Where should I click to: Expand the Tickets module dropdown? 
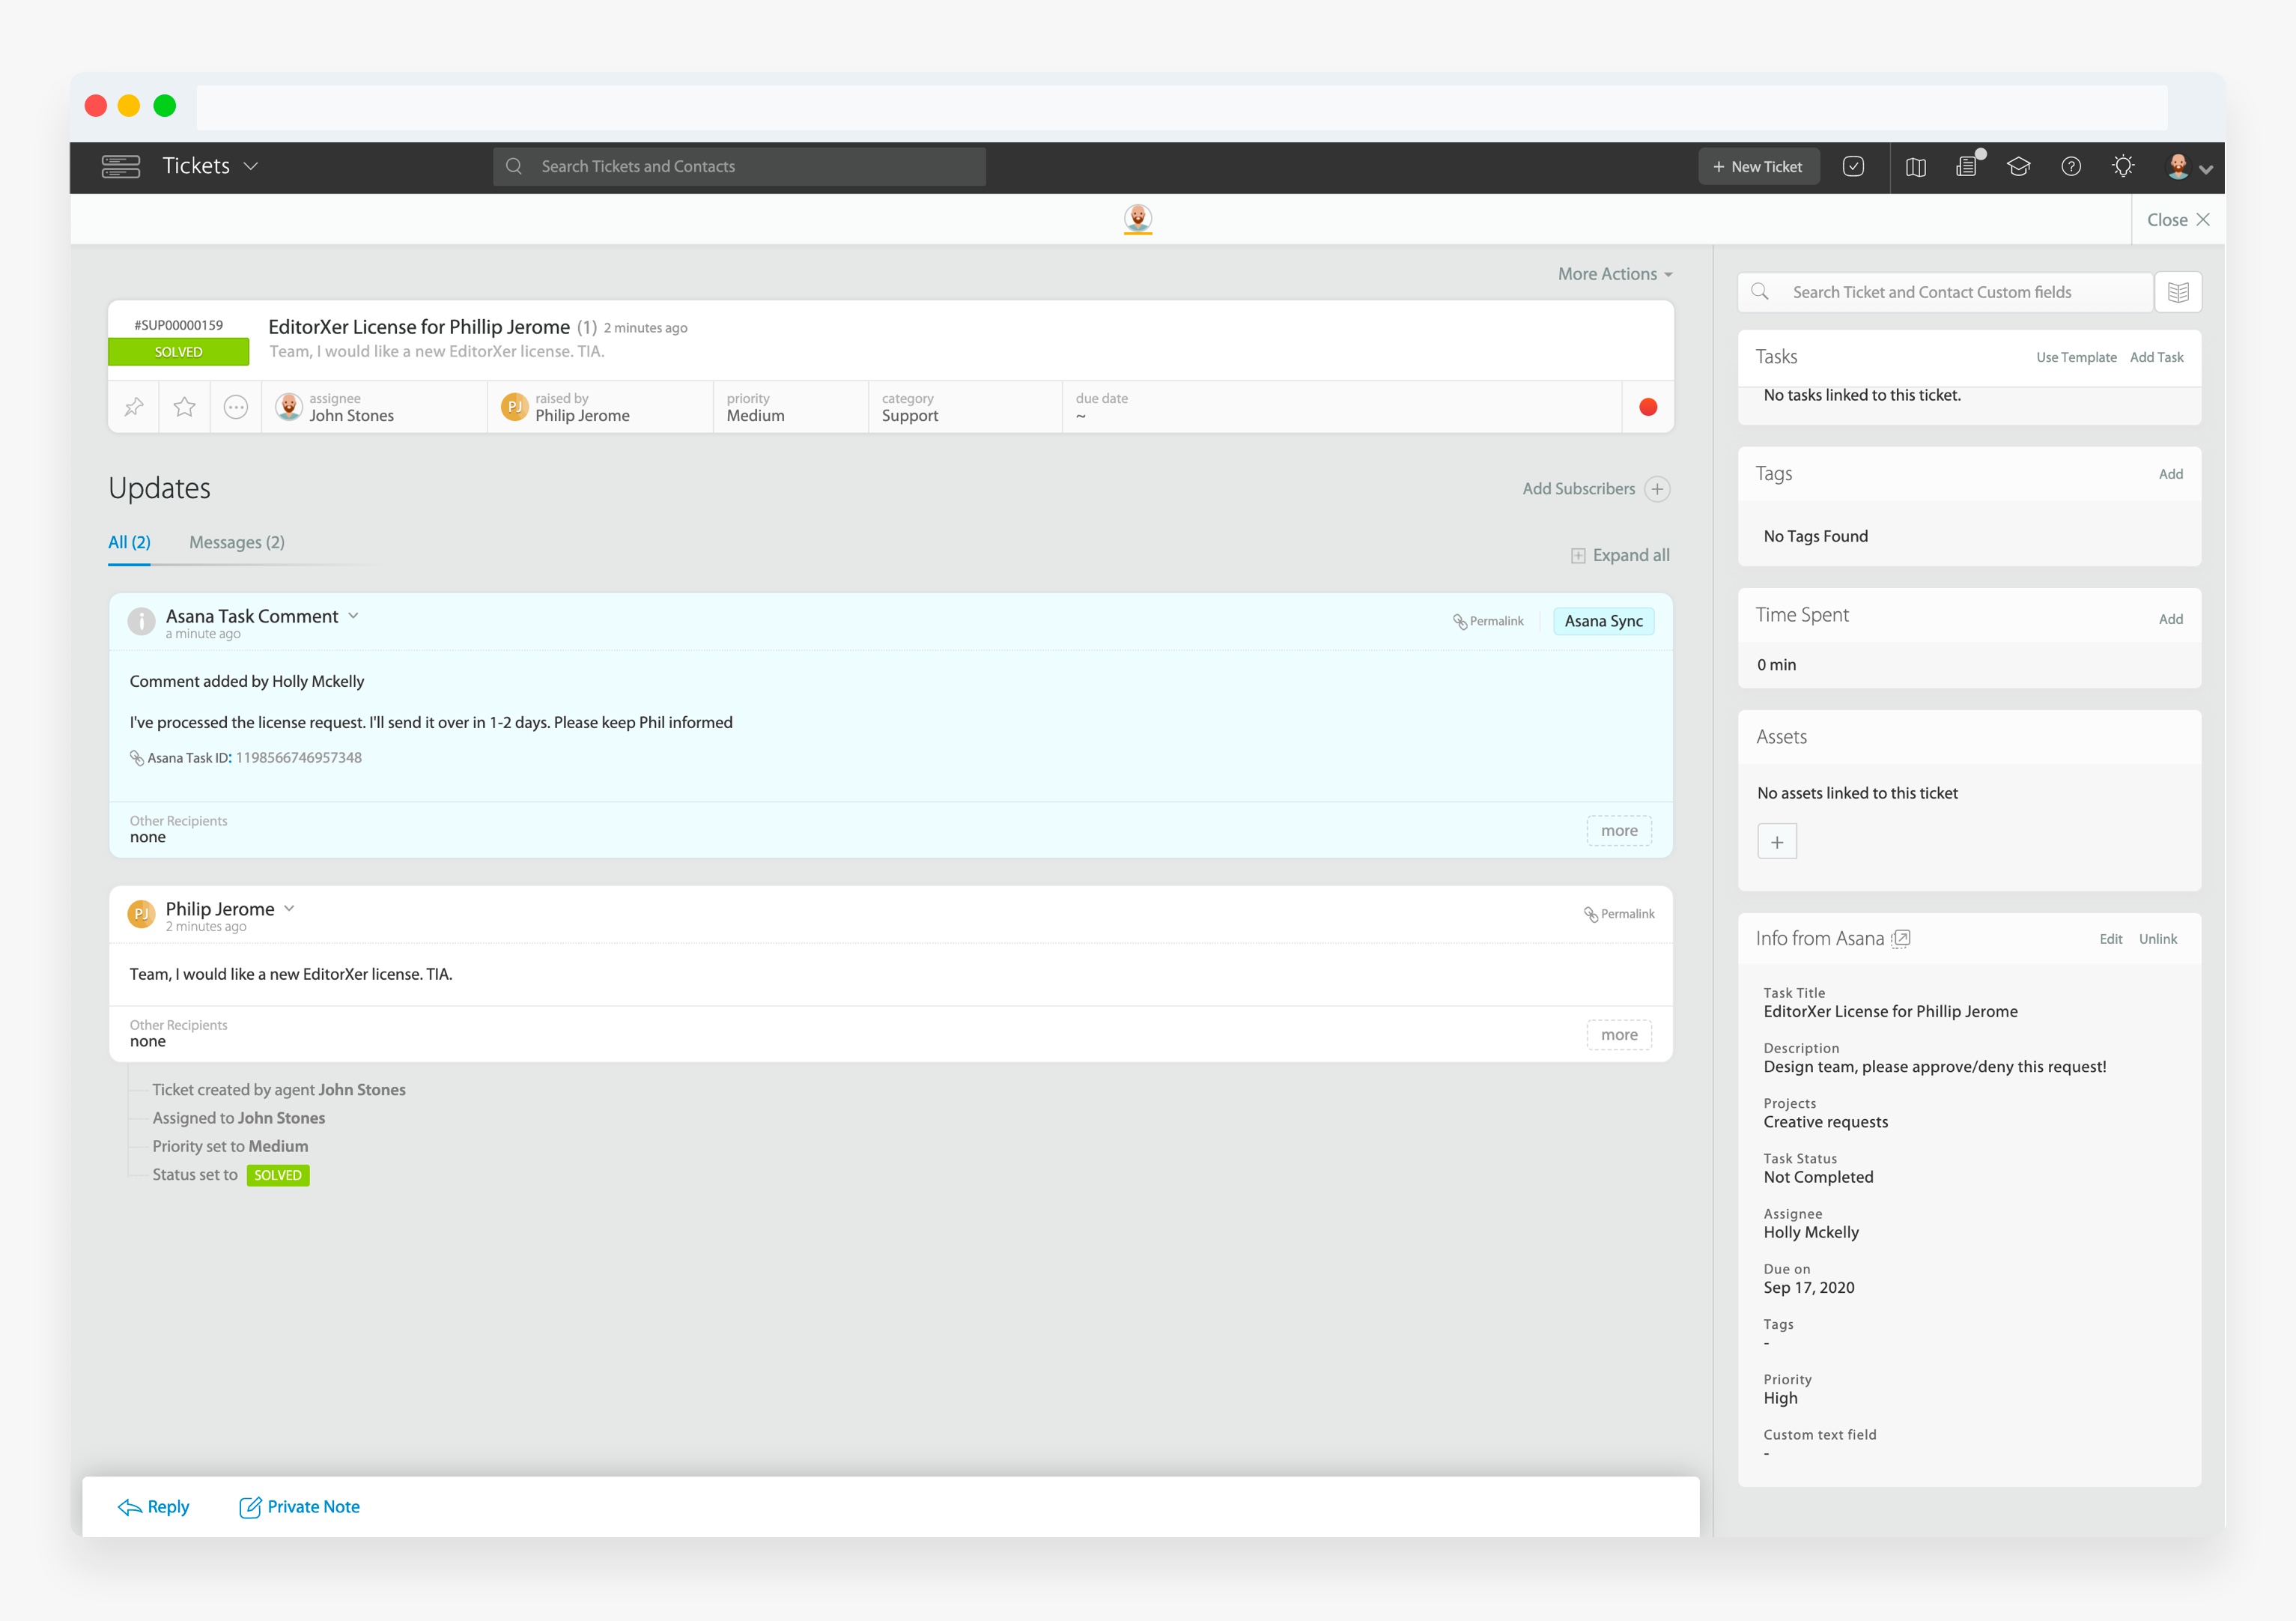click(250, 166)
